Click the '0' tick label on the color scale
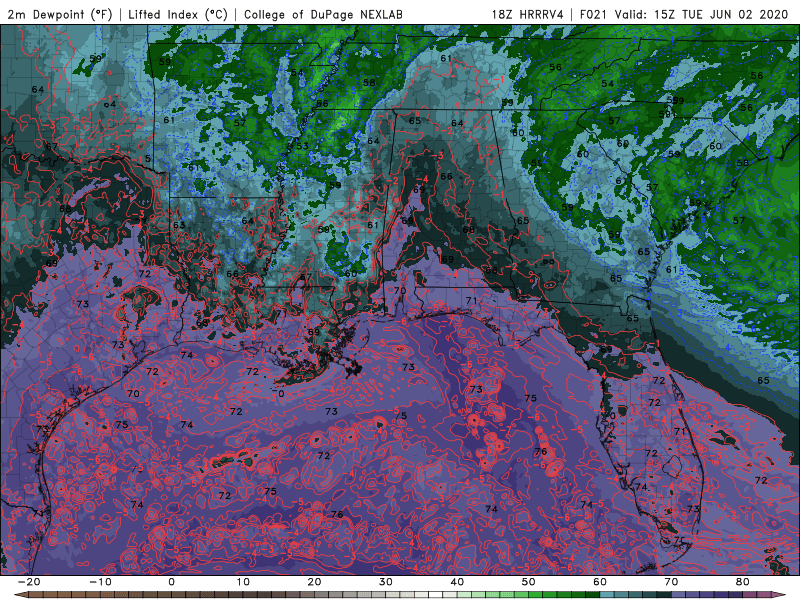 pos(171,582)
